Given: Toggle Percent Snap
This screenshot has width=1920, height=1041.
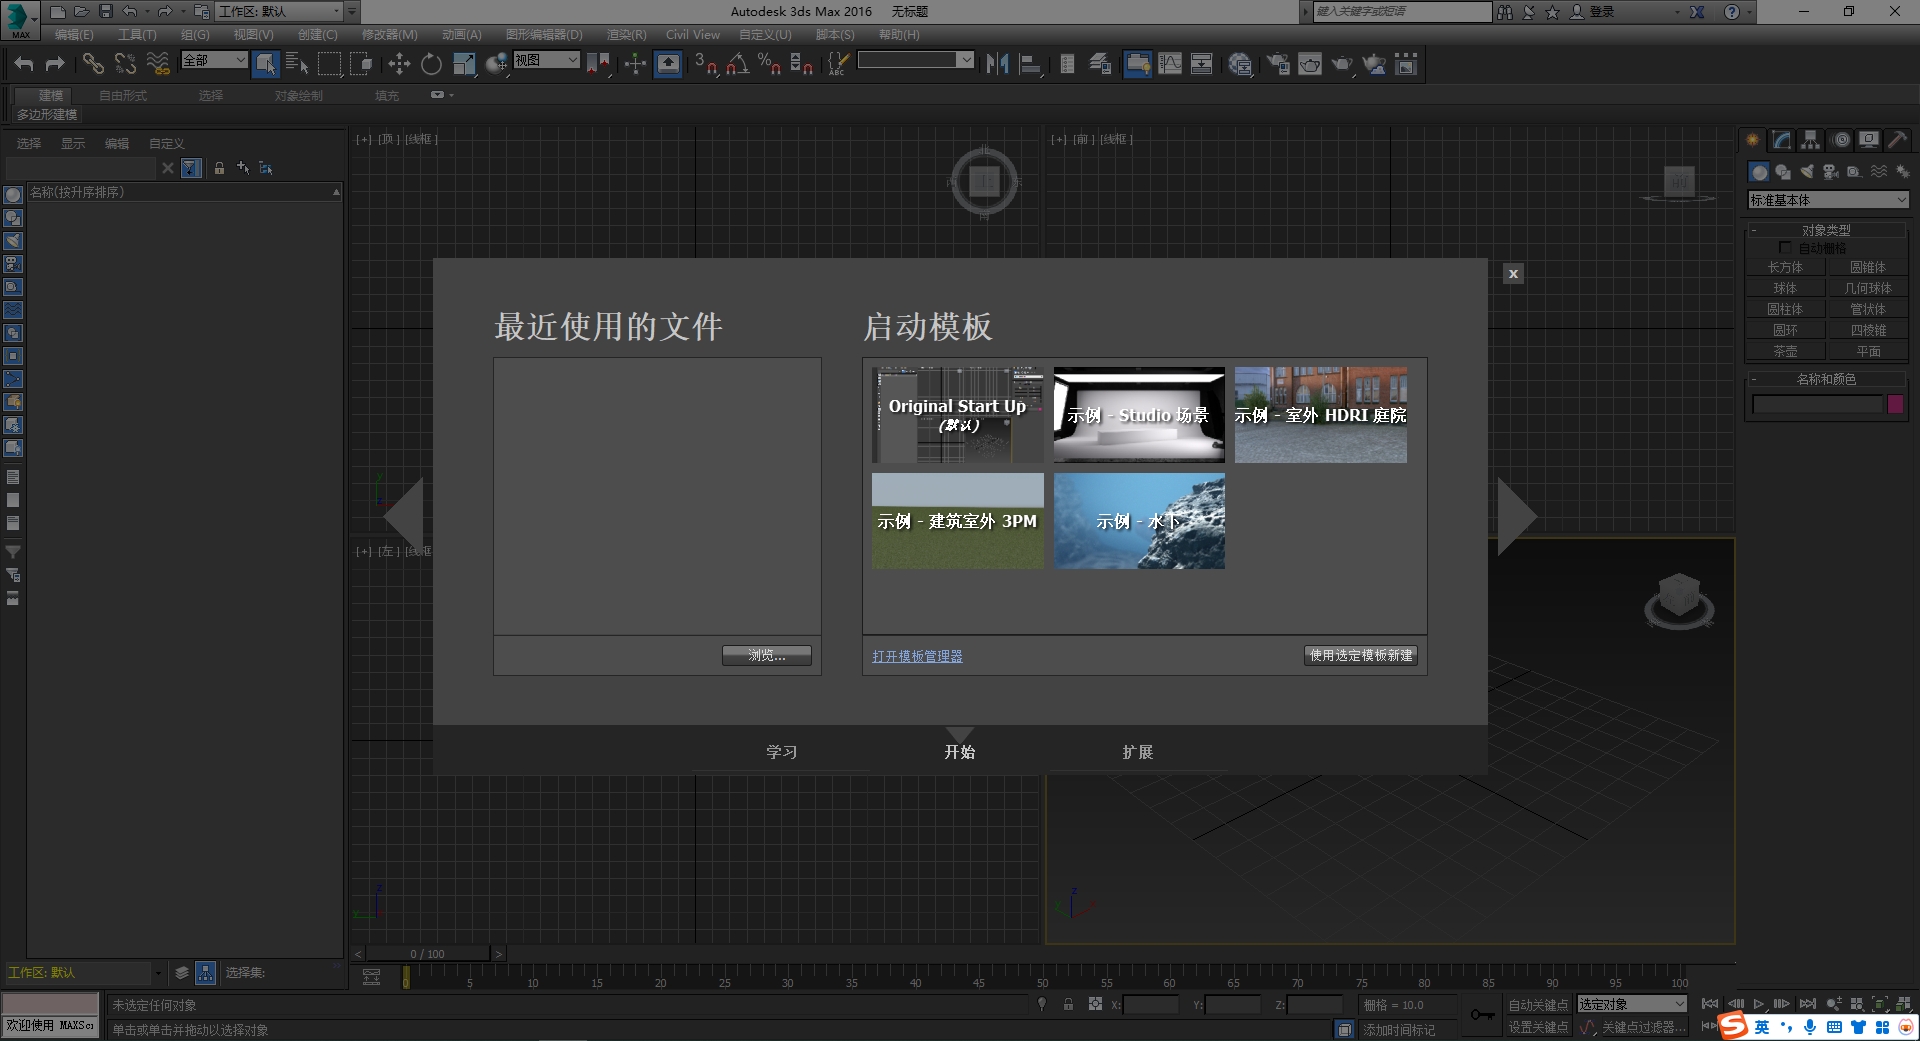Looking at the screenshot, I should [769, 64].
